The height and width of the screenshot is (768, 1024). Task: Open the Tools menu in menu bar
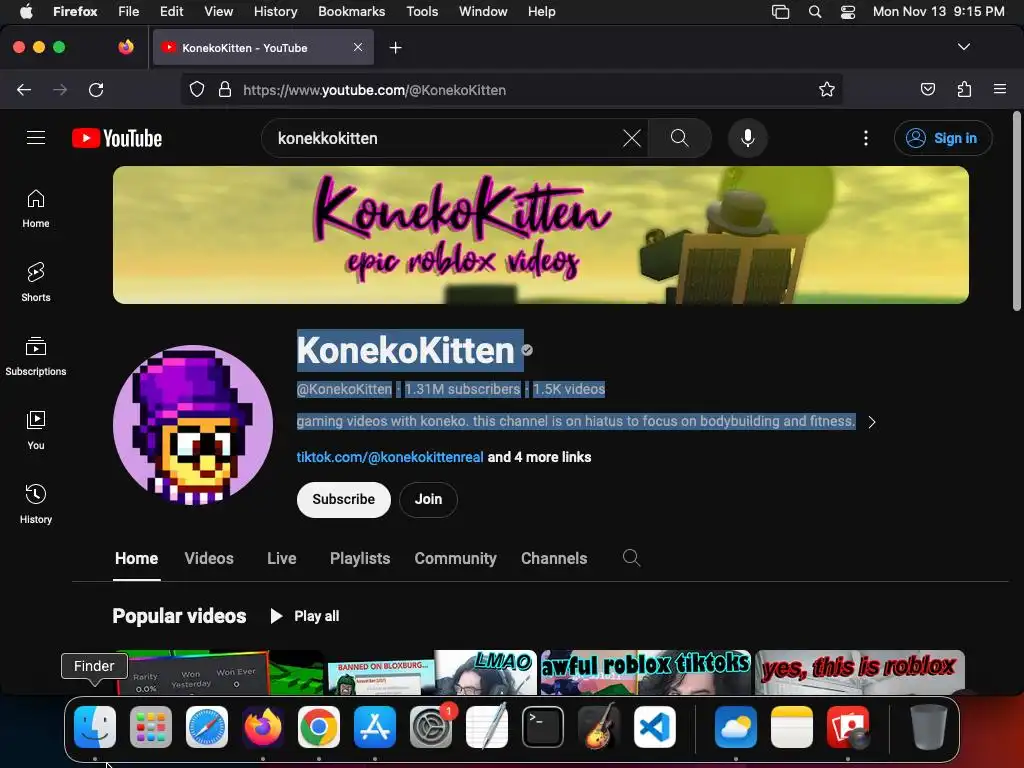(x=422, y=11)
